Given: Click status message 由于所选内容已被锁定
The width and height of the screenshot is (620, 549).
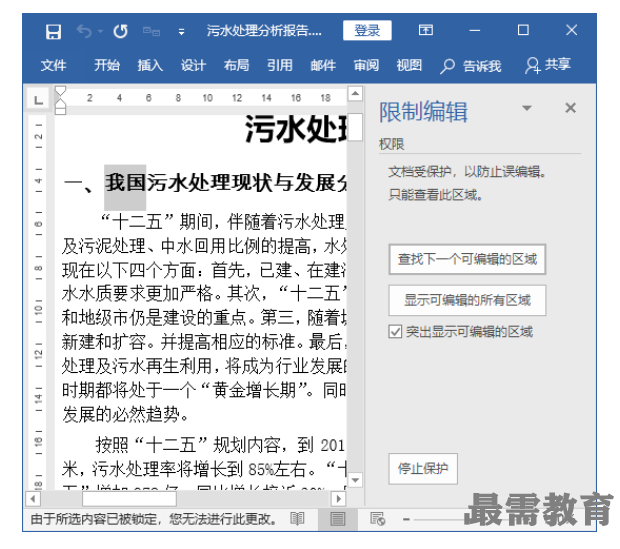Looking at the screenshot, I should point(153,519).
